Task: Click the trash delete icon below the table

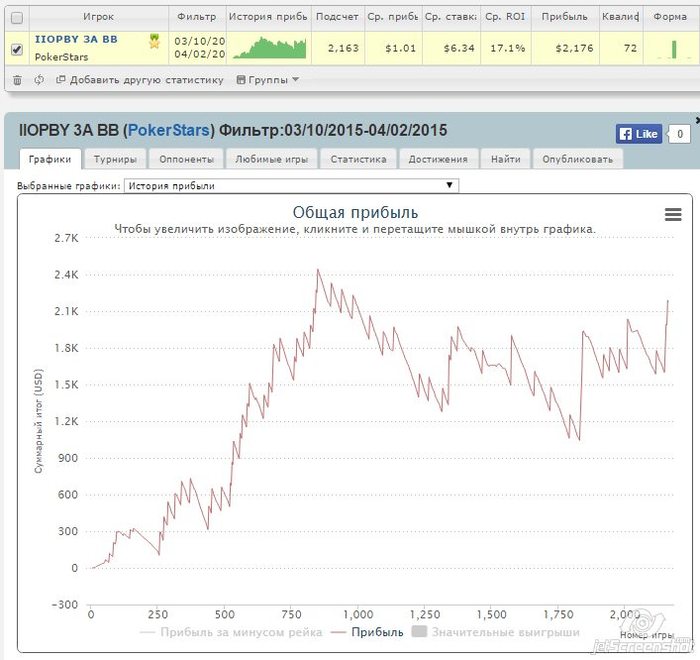Action: point(17,80)
